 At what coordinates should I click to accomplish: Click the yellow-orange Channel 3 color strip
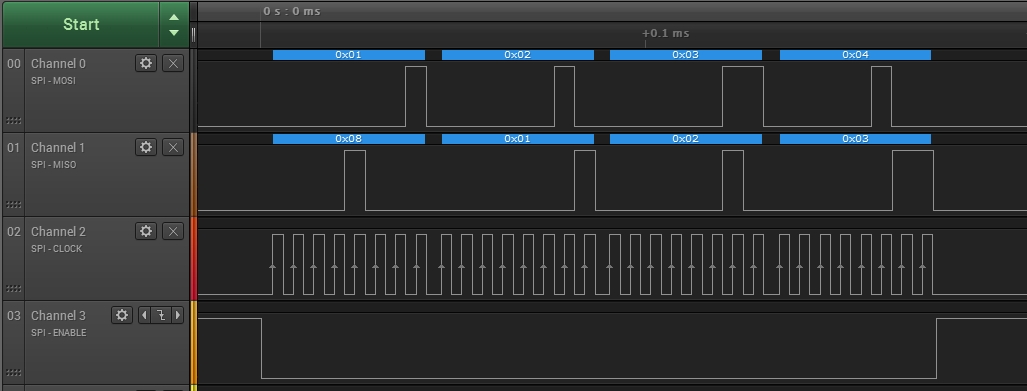tap(193, 342)
